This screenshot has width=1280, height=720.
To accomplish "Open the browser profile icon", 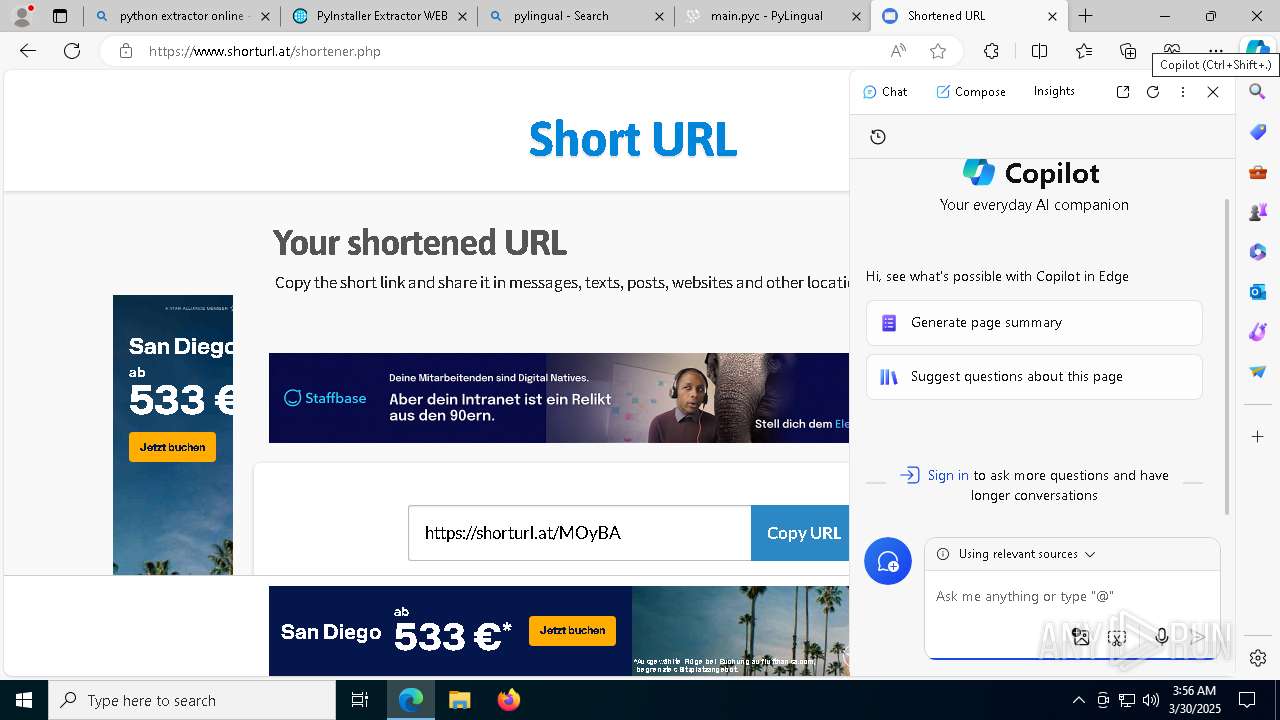I will click(x=22, y=16).
